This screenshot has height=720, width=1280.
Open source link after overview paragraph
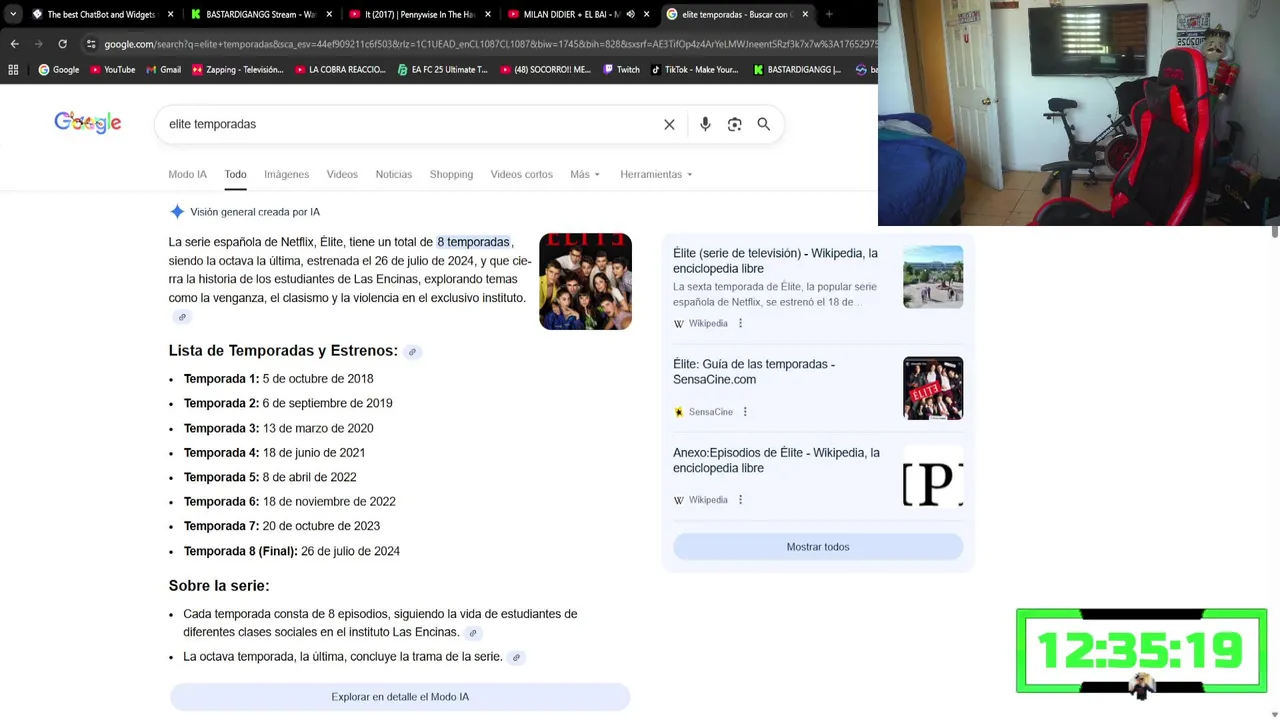tap(182, 317)
